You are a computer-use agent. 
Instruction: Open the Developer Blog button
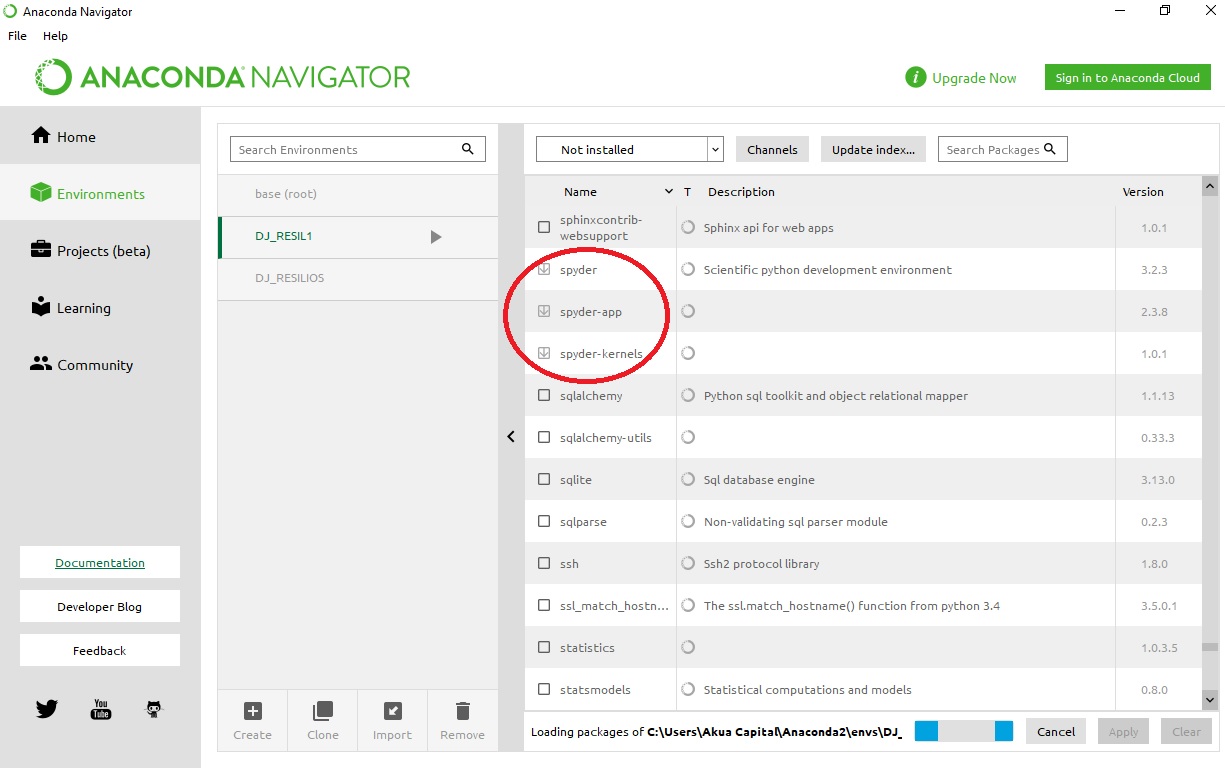pos(100,606)
